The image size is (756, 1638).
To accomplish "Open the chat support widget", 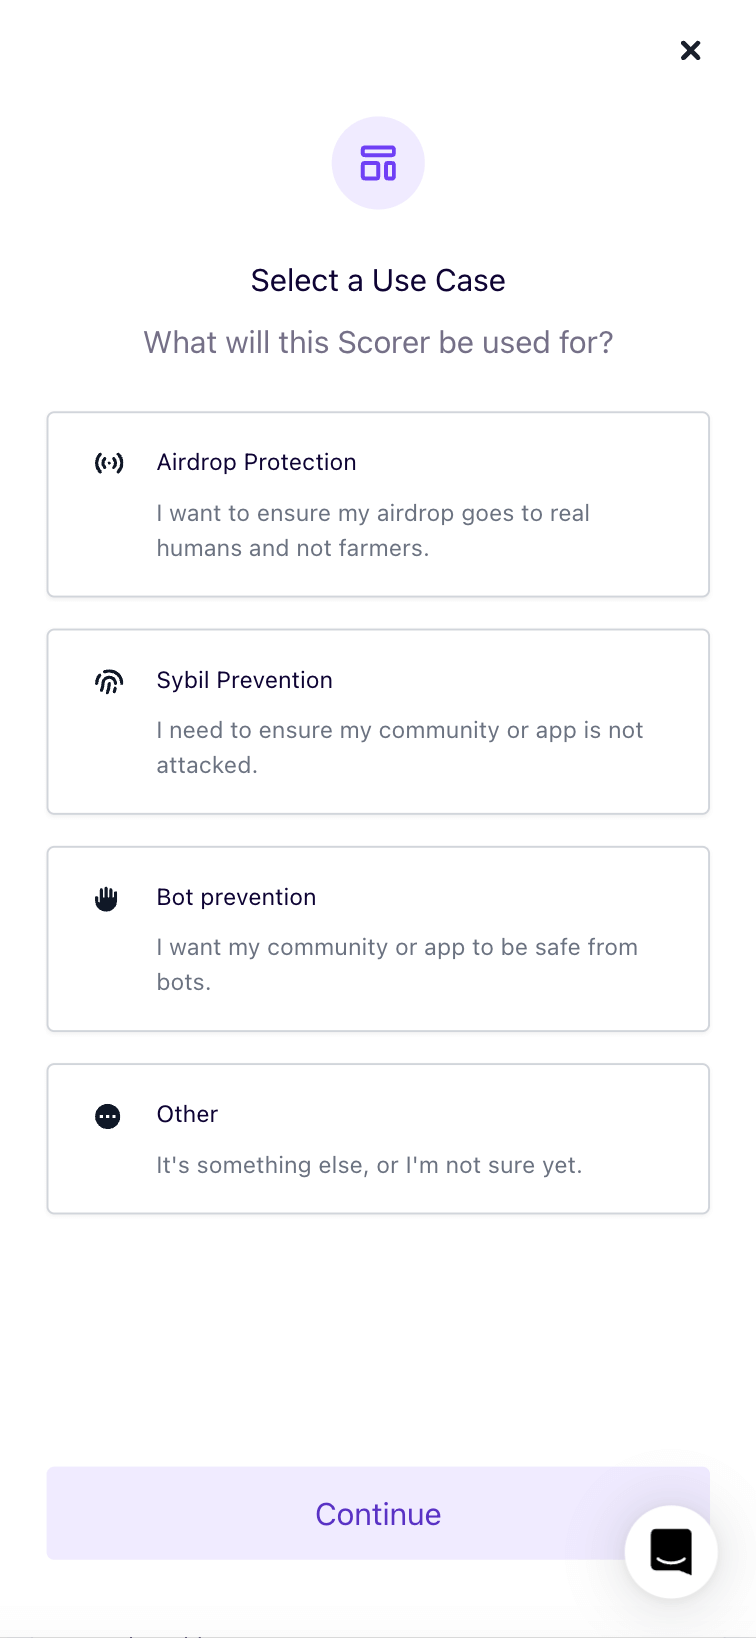I will point(671,1552).
